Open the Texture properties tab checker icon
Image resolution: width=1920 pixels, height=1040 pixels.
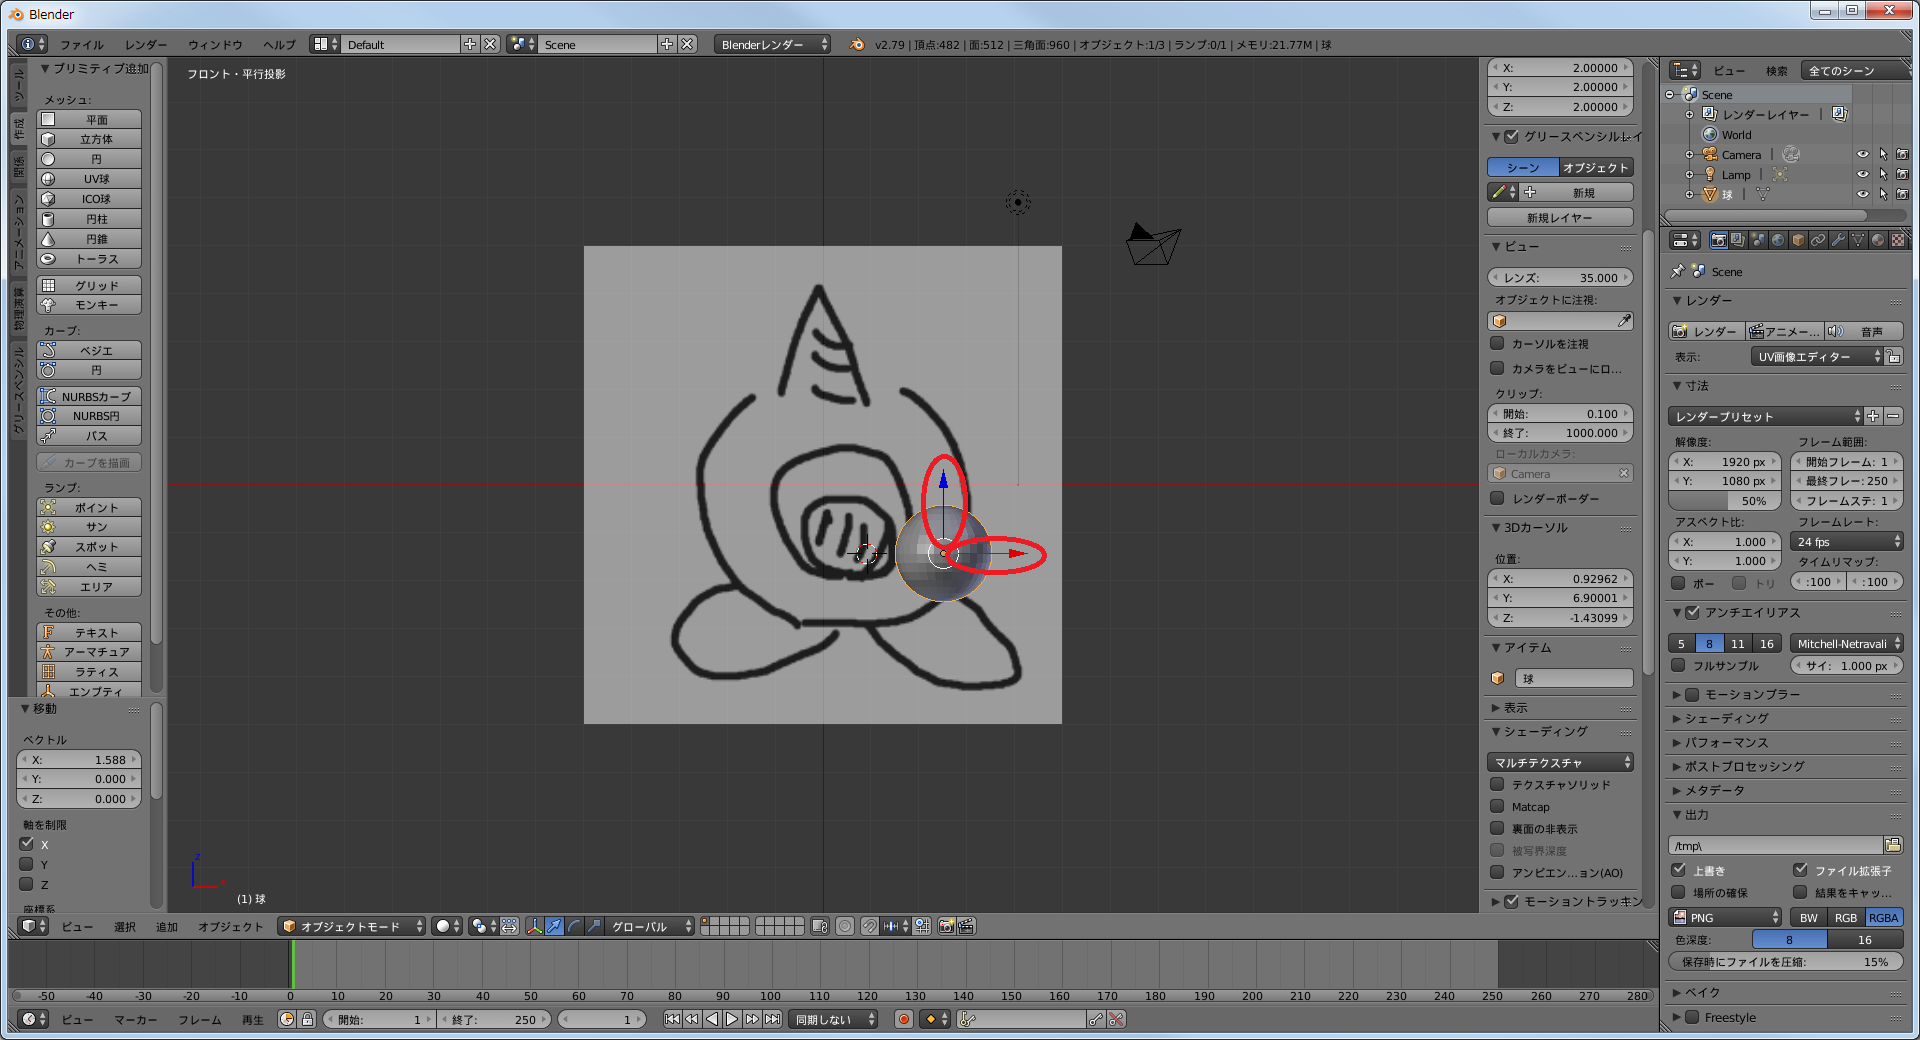pos(1897,240)
